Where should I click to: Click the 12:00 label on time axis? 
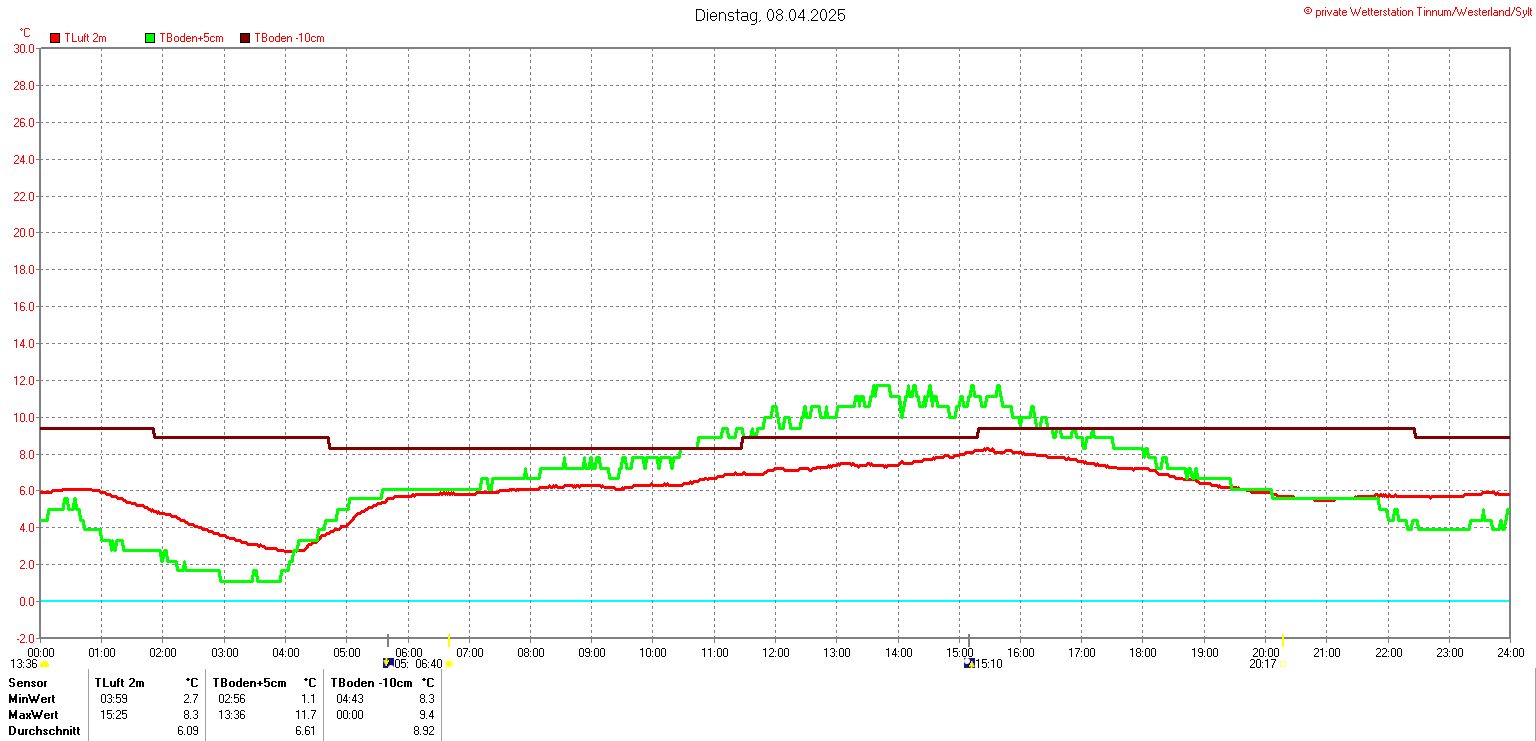776,653
